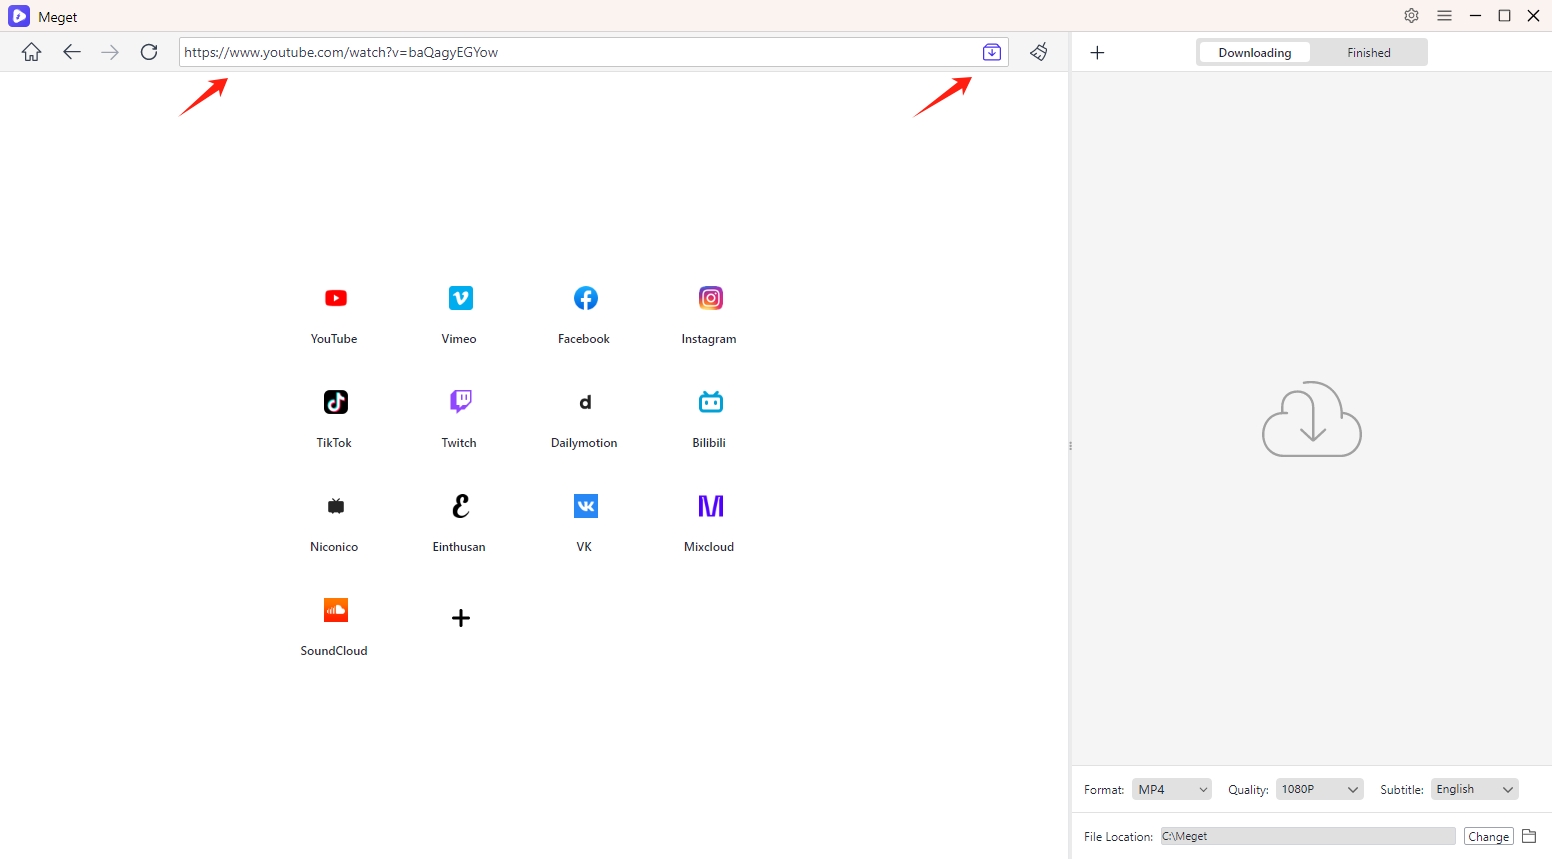1552x859 pixels.
Task: Click the Meget app logo
Action: tap(19, 16)
